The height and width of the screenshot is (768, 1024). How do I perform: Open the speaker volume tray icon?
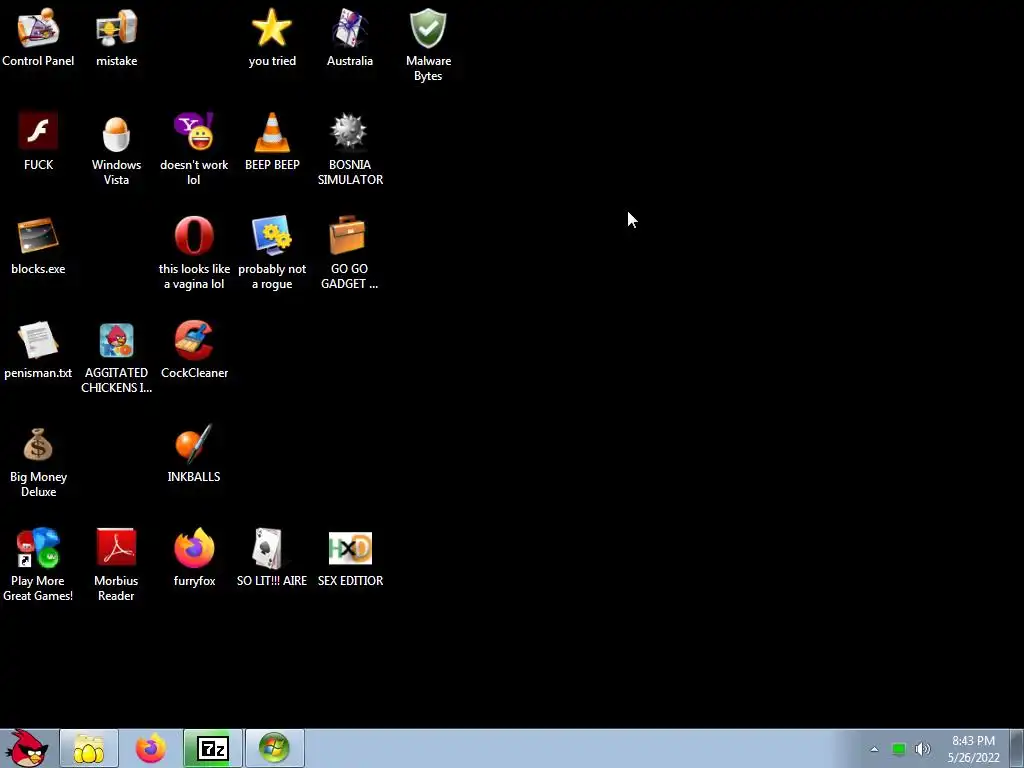tap(923, 749)
